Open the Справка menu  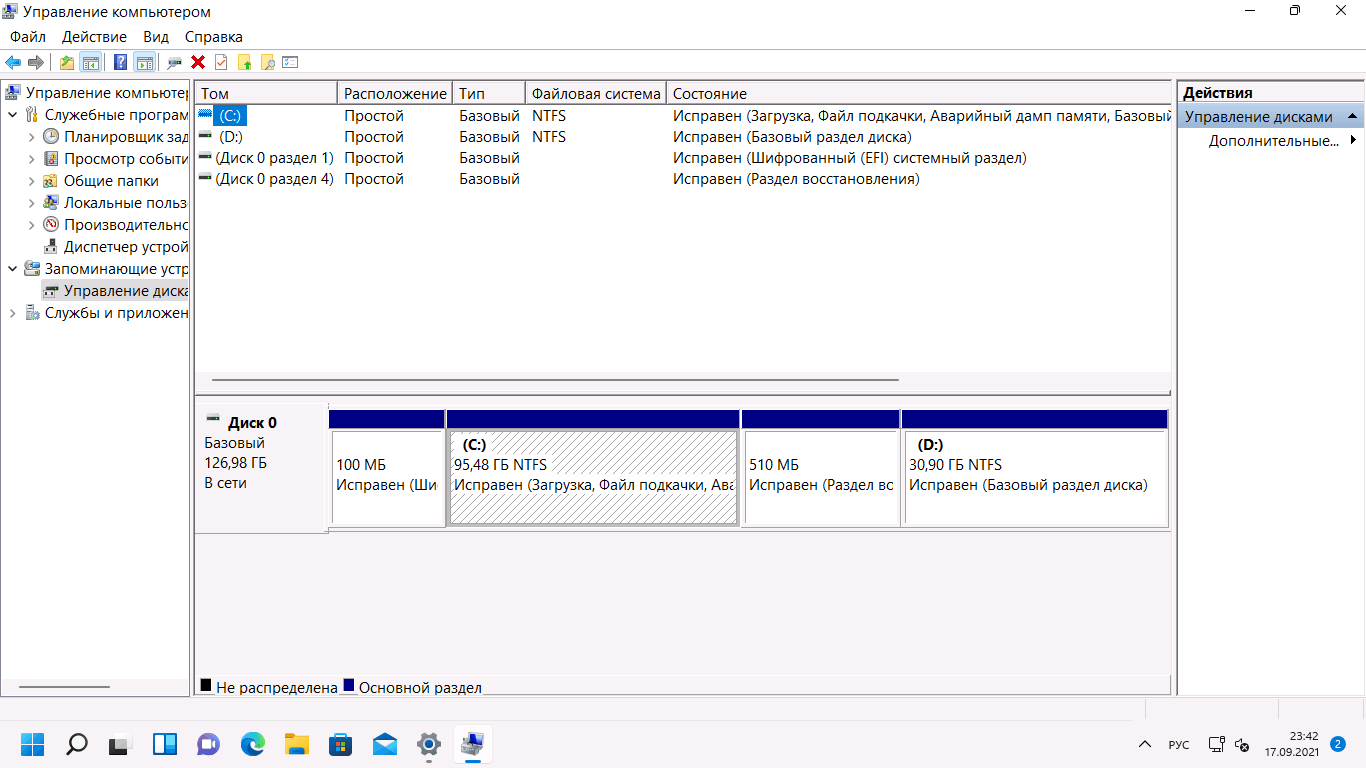coord(214,37)
